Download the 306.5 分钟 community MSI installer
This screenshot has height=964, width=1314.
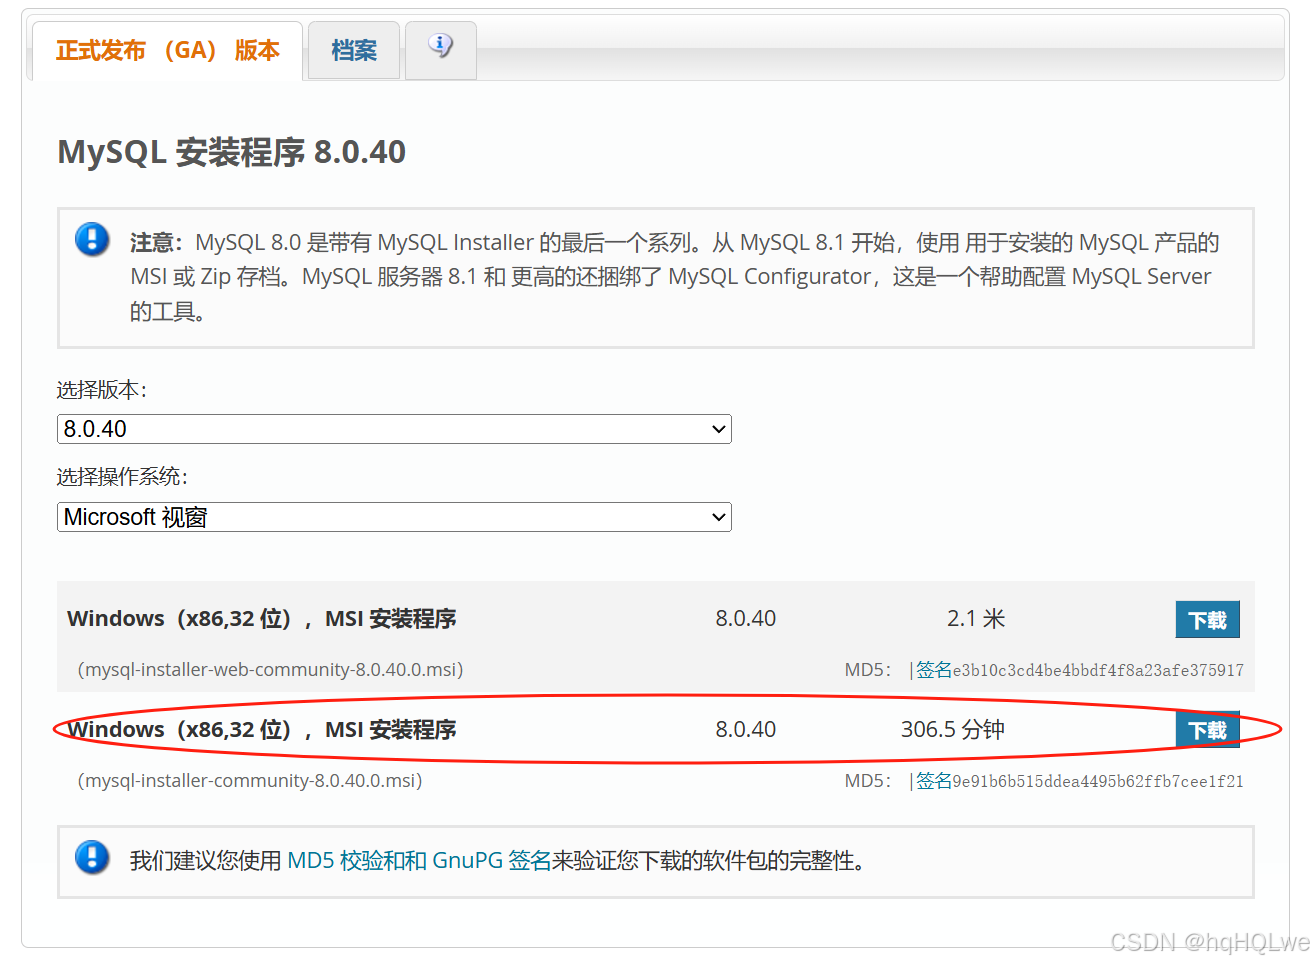click(1207, 730)
